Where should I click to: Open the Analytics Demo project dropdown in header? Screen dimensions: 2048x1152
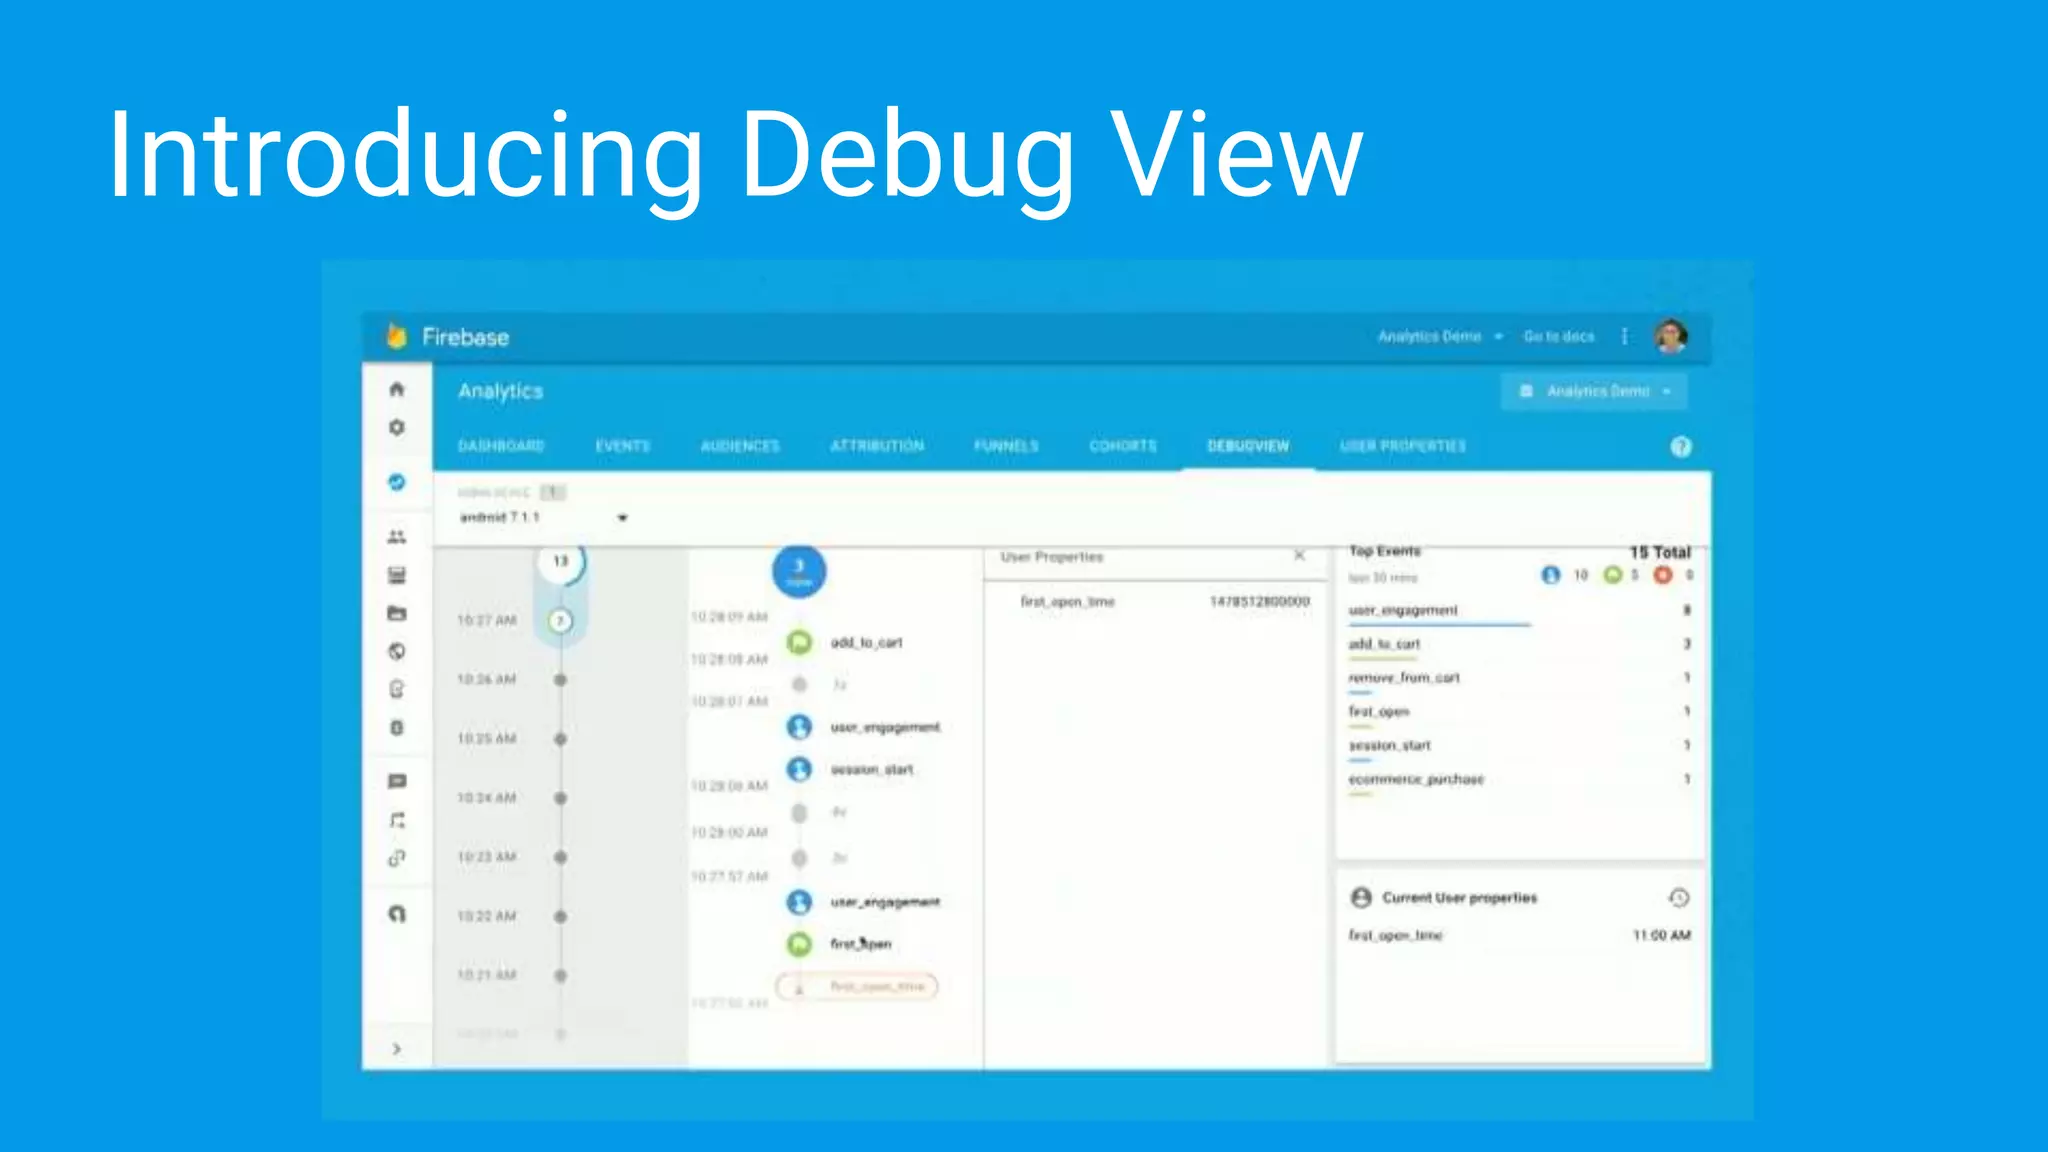pyautogui.click(x=1440, y=336)
